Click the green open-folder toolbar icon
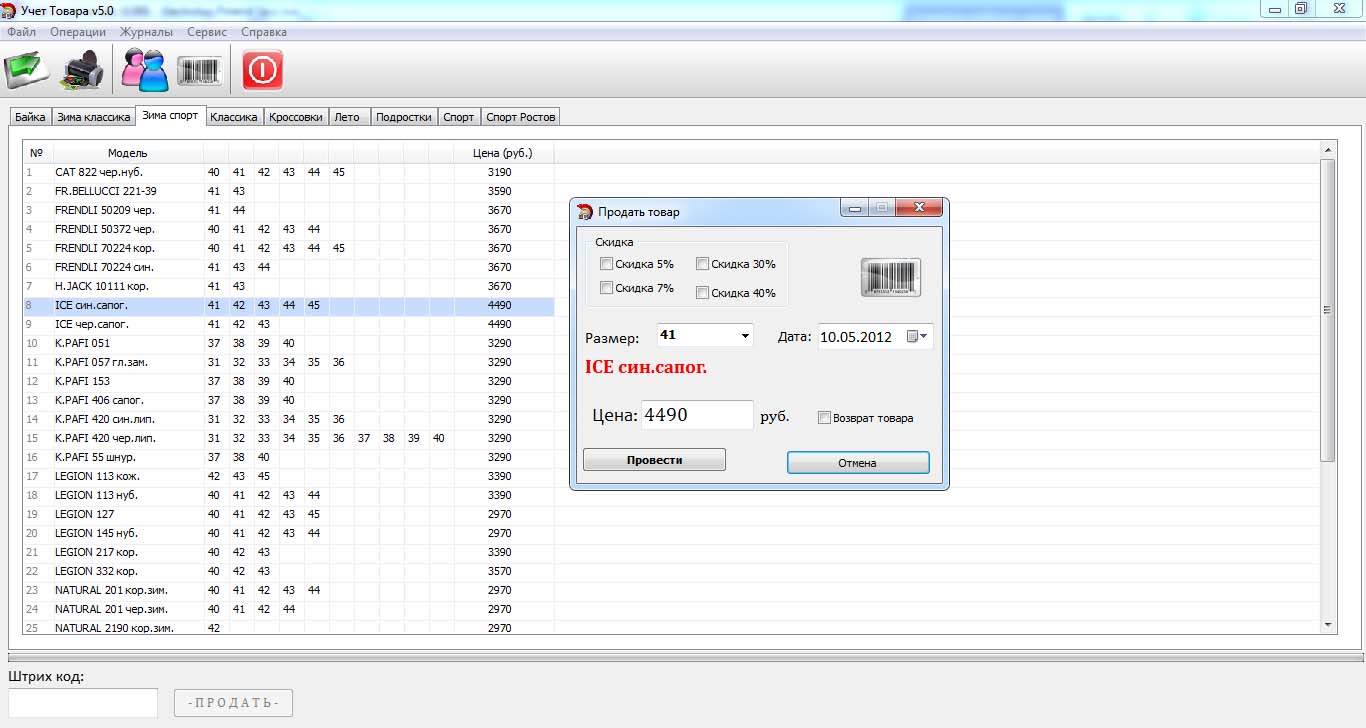 pyautogui.click(x=27, y=70)
